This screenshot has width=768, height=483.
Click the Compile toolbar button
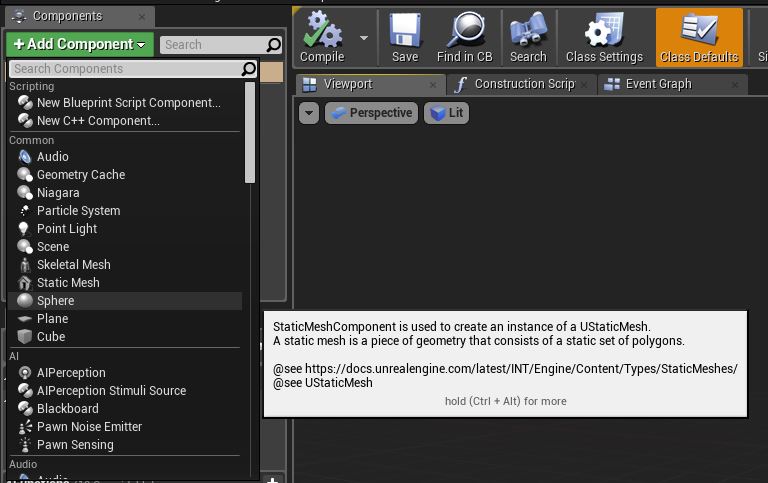click(322, 38)
